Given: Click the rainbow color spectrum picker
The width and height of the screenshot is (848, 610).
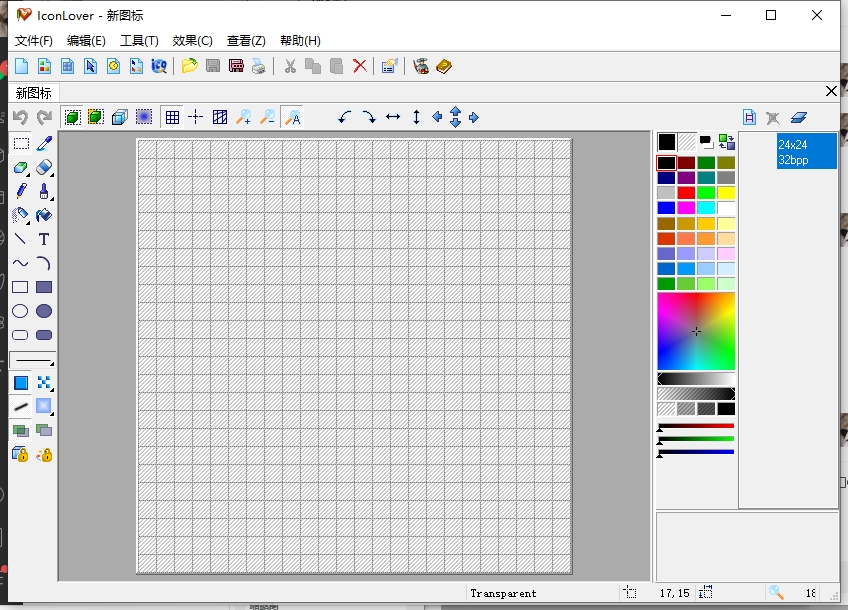Looking at the screenshot, I should [695, 331].
